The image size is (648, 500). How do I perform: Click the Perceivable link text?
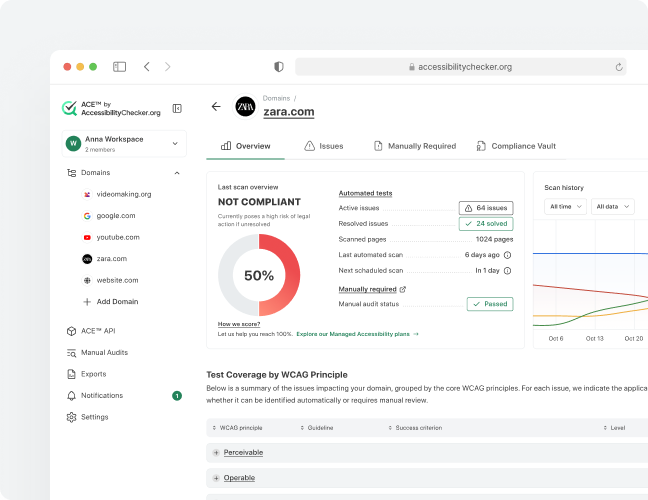[x=243, y=452]
